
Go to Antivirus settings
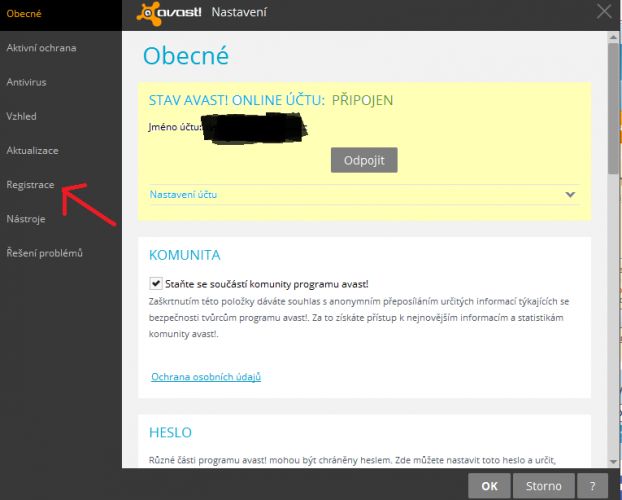[26, 82]
